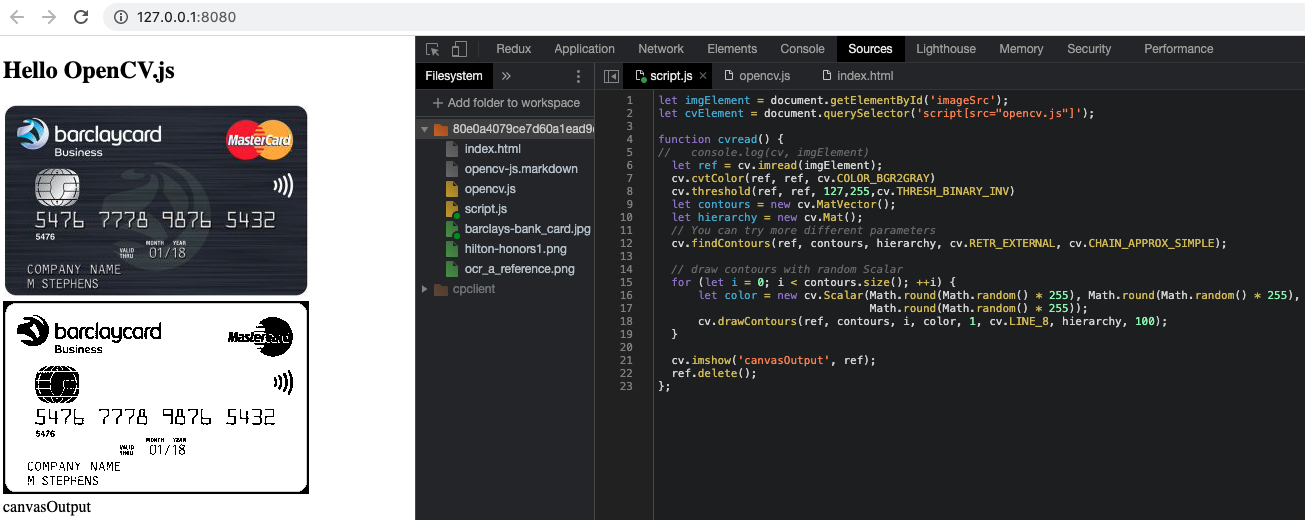Click the cv.imshow('canvasOutput', ref) line
Viewport: 1305px width, 520px height.
[x=774, y=360]
